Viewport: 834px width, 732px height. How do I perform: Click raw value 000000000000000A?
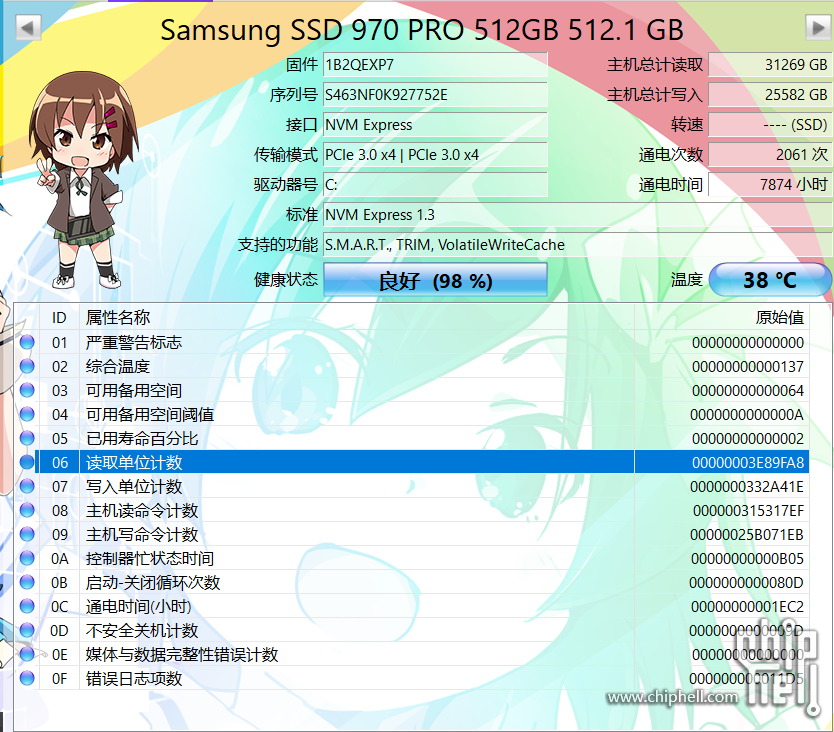click(747, 414)
